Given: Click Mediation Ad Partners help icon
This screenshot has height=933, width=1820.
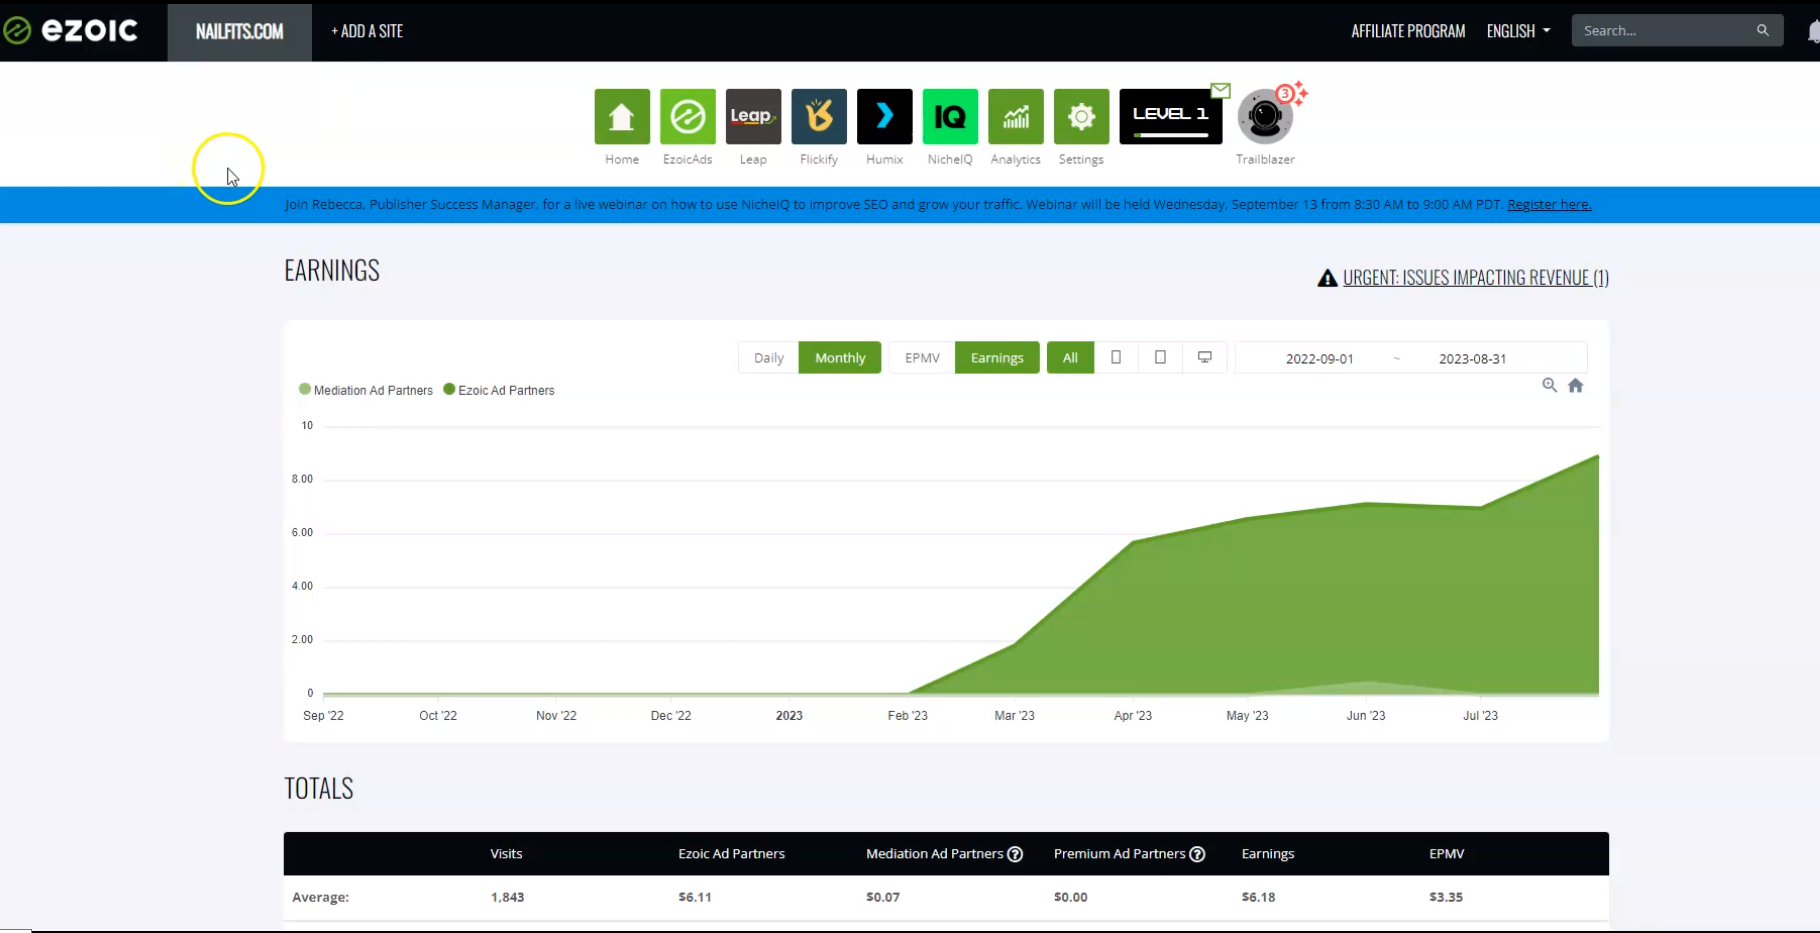Looking at the screenshot, I should click(x=1015, y=854).
